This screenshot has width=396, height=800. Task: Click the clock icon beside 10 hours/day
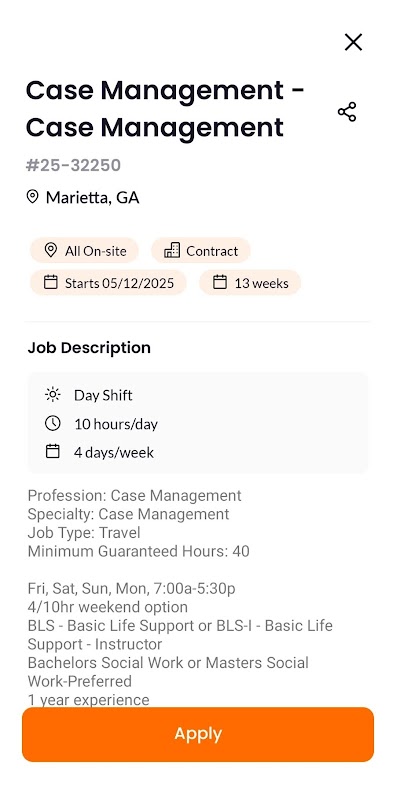click(x=53, y=423)
